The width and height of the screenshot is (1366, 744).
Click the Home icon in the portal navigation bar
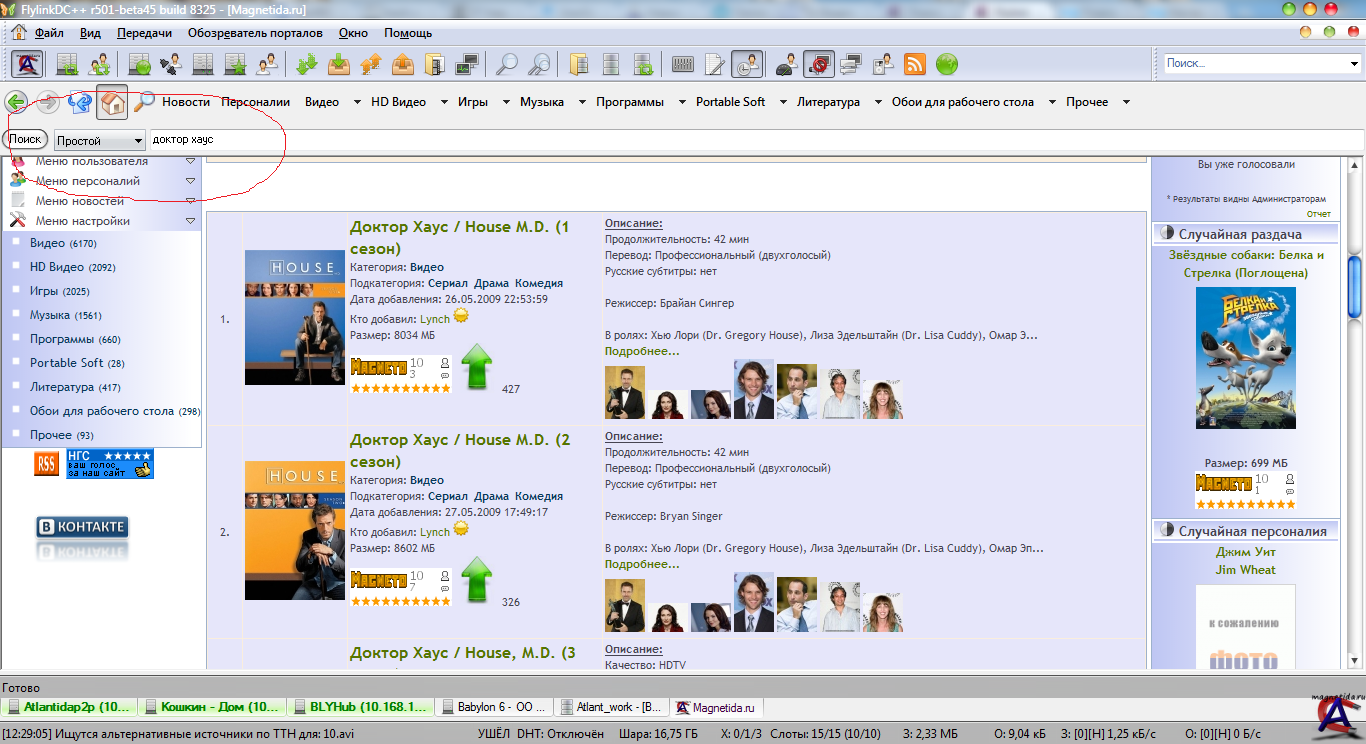pos(112,102)
